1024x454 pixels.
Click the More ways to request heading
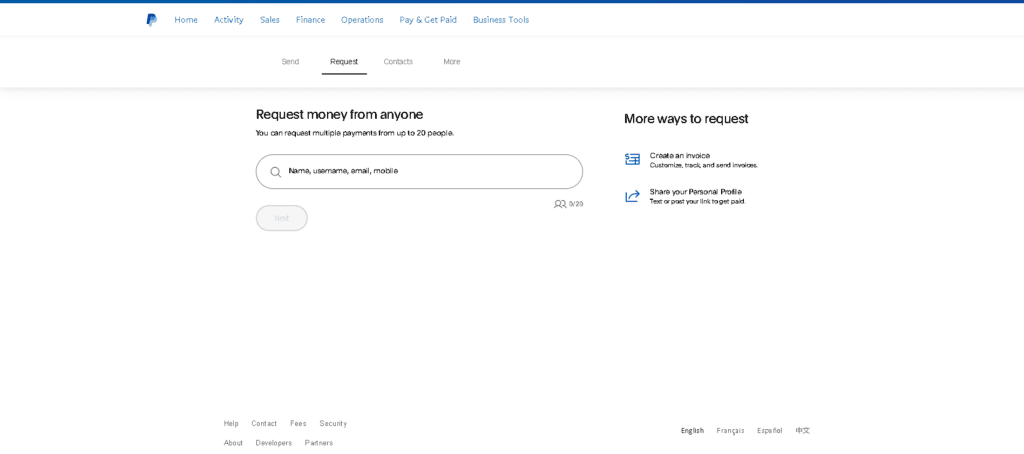click(686, 119)
